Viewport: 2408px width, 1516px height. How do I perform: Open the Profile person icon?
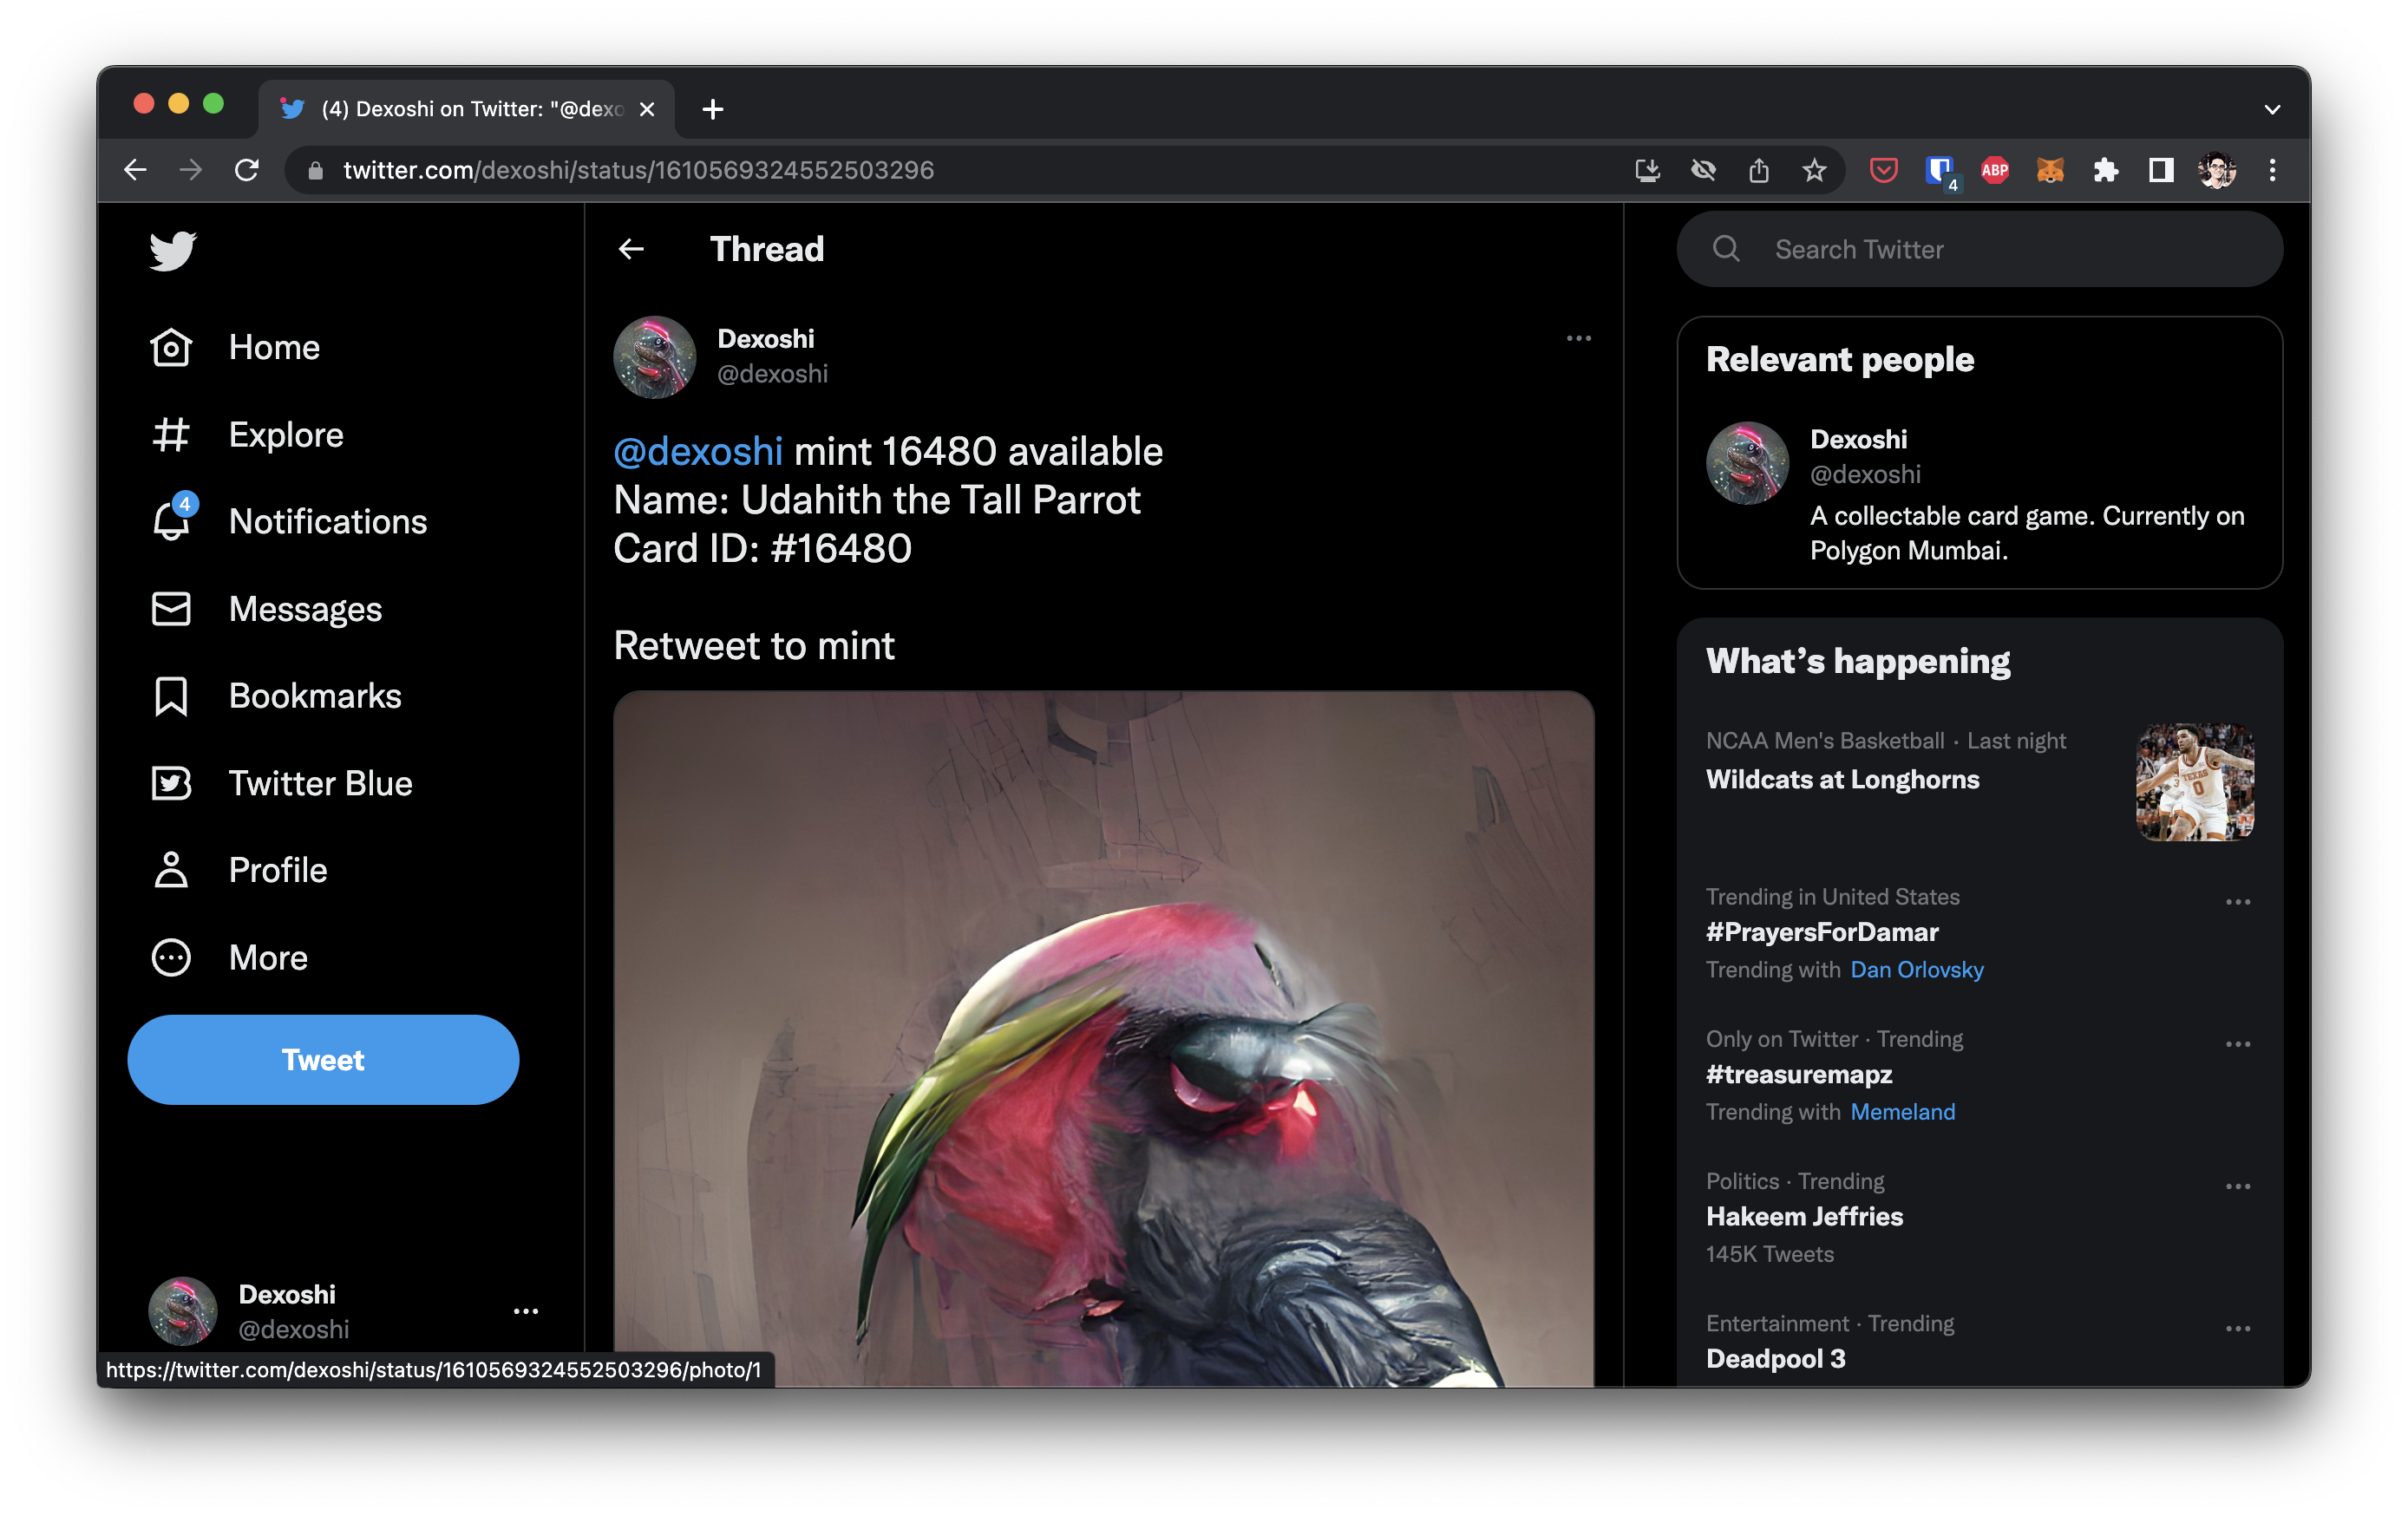point(171,870)
